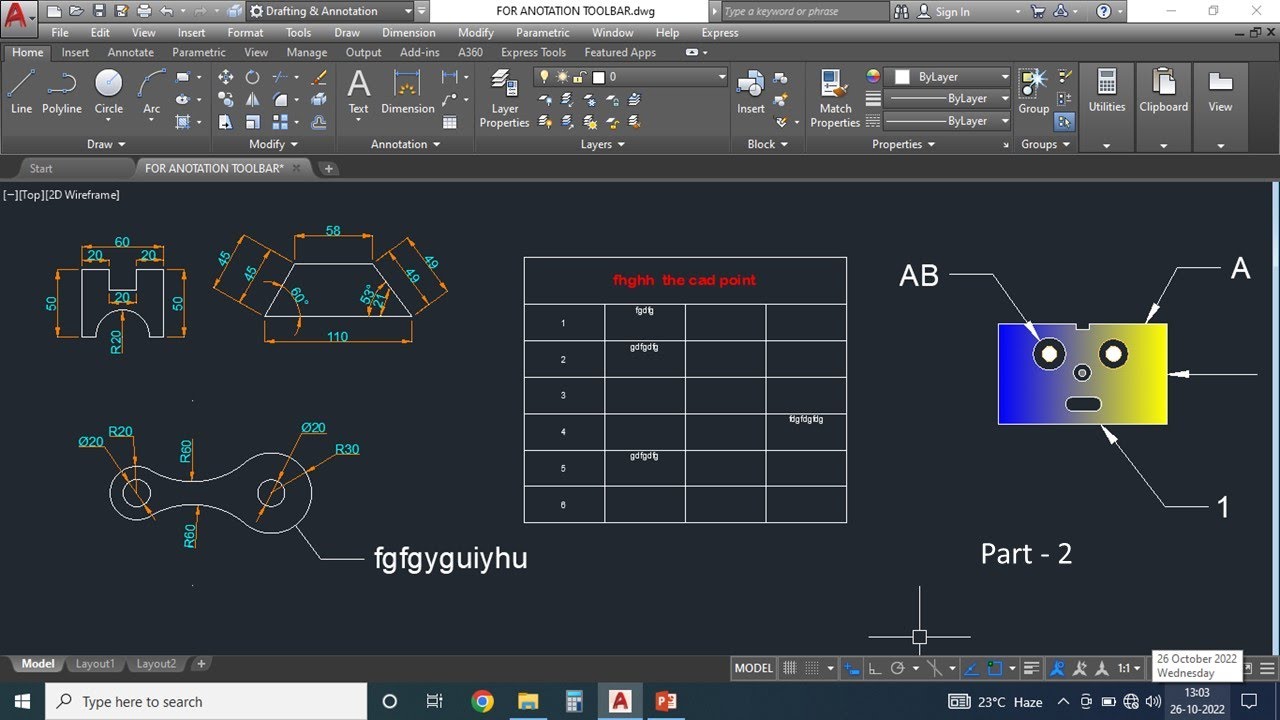The height and width of the screenshot is (720, 1280).
Task: Open the Start tab
Action: (x=41, y=168)
